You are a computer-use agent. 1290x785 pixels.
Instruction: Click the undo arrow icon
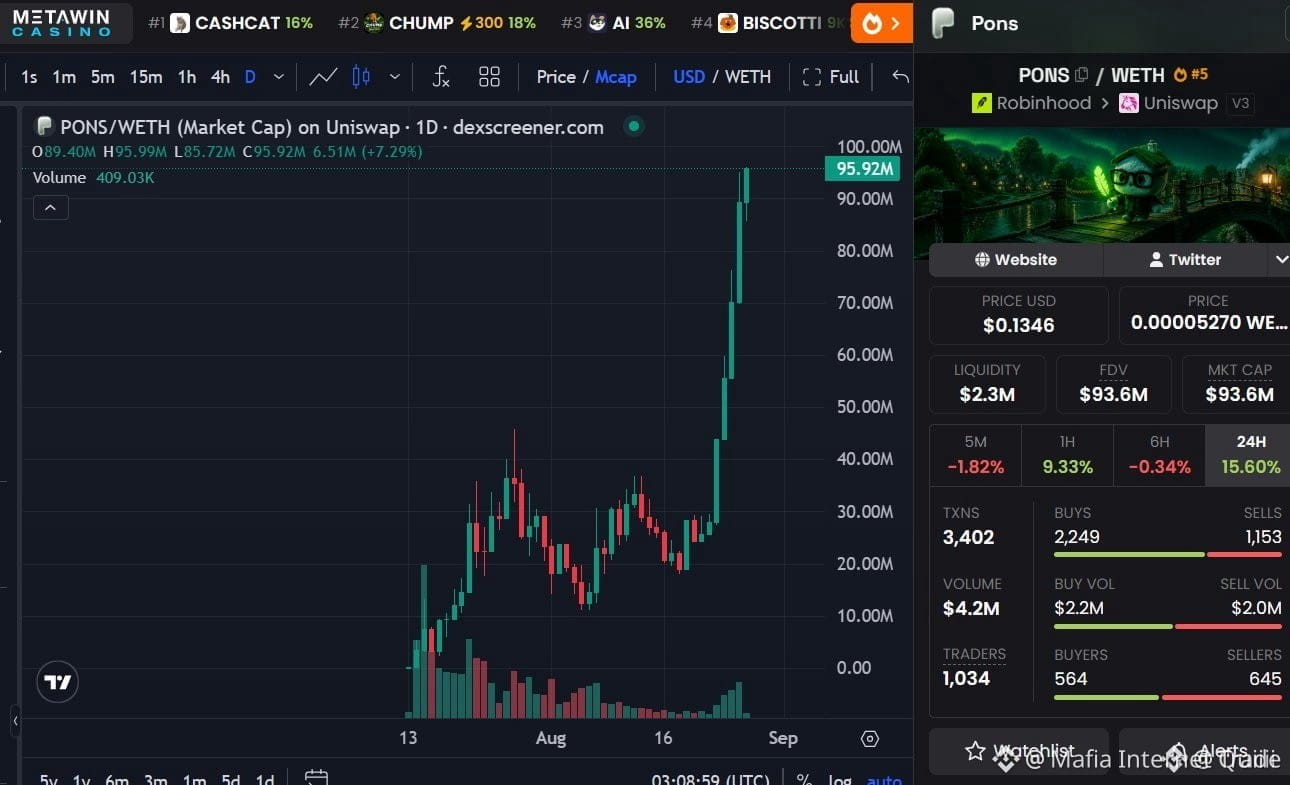[901, 77]
